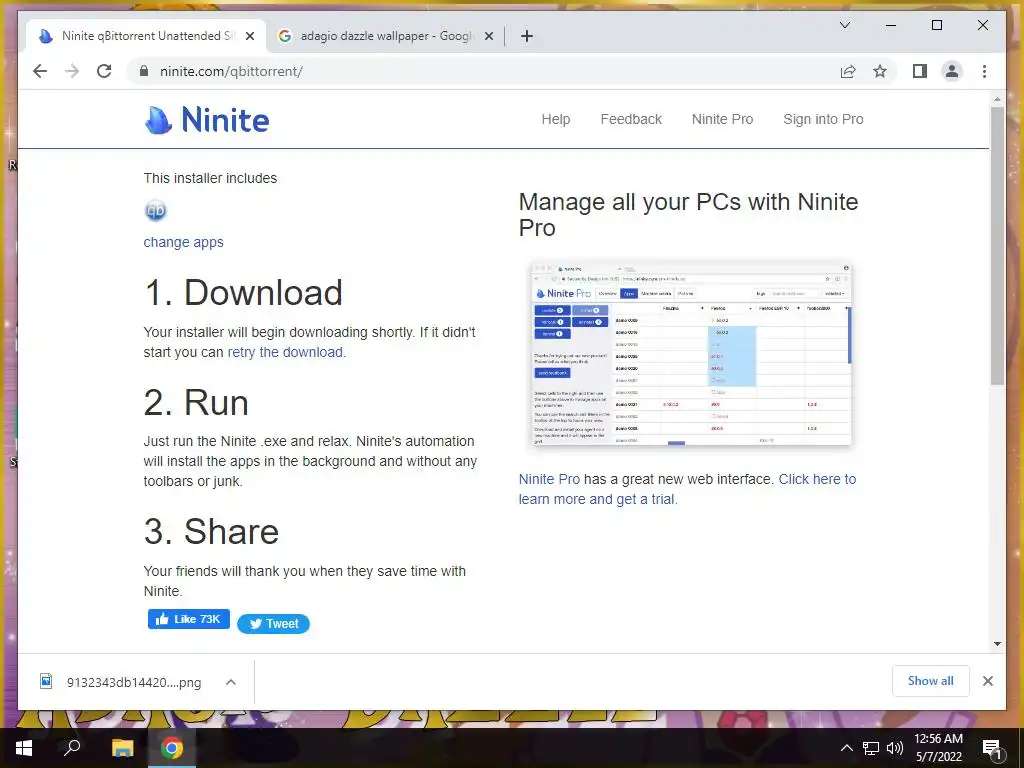The image size is (1024, 768).
Task: Open the taskbar clock and date
Action: click(x=938, y=748)
